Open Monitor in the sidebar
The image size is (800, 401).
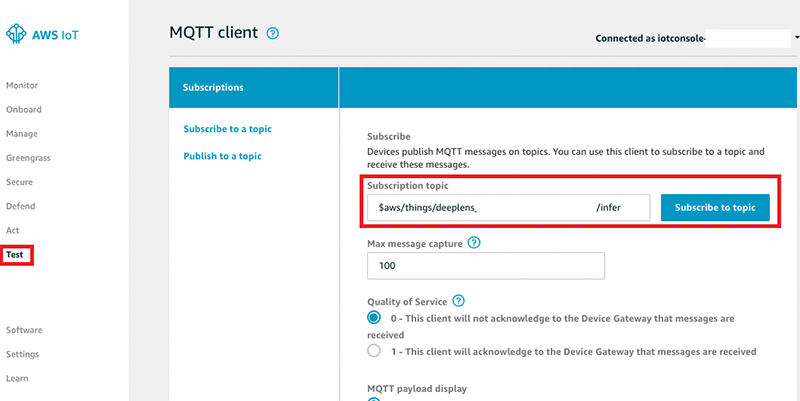click(x=22, y=85)
